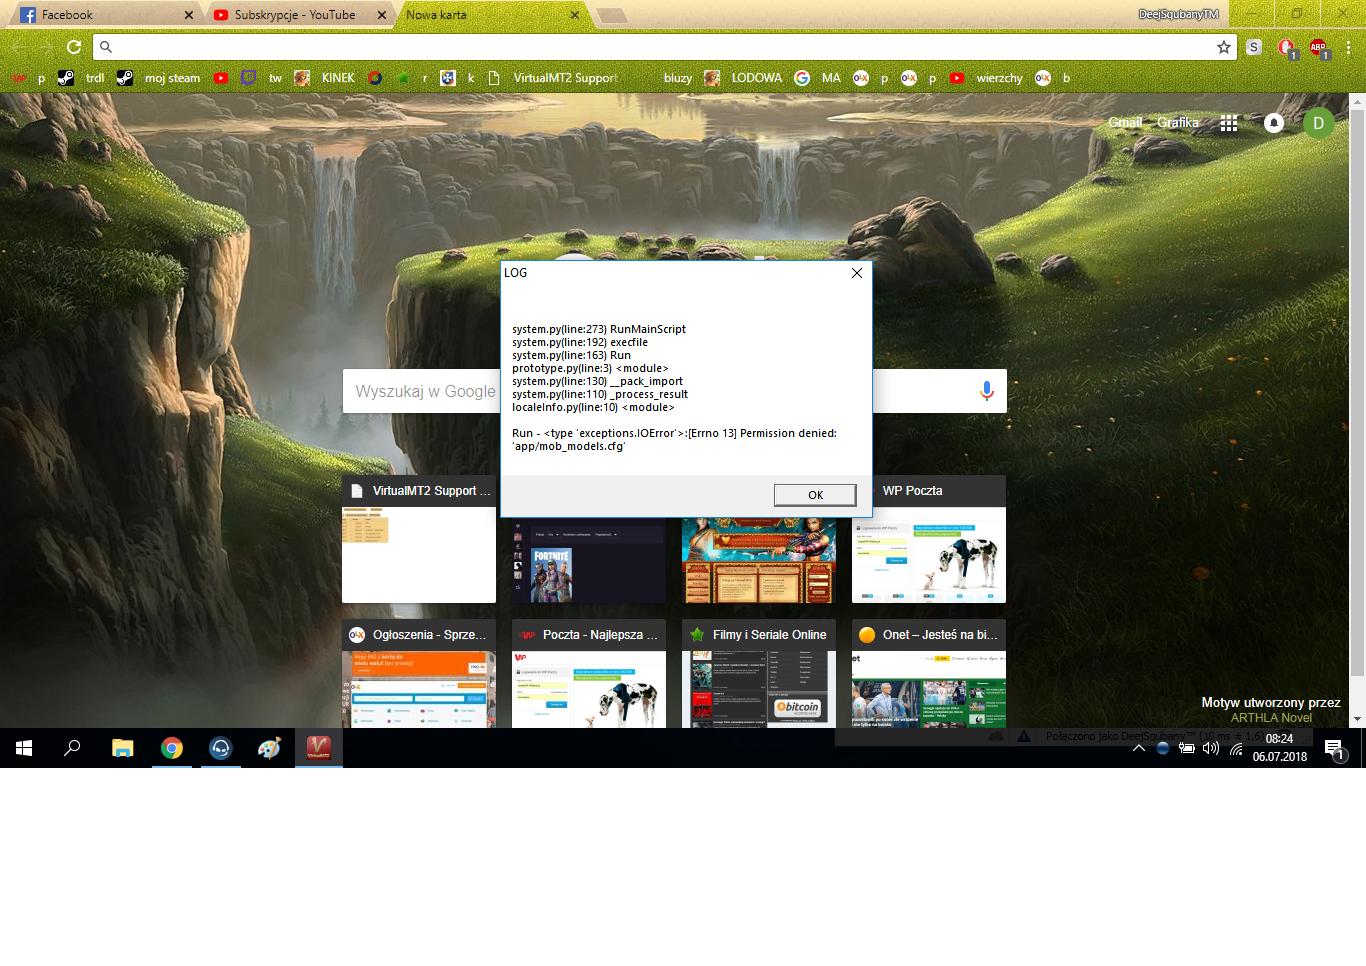Open the Wi-Fi network tray icon
Viewport: 1366px width, 966px height.
point(1236,748)
